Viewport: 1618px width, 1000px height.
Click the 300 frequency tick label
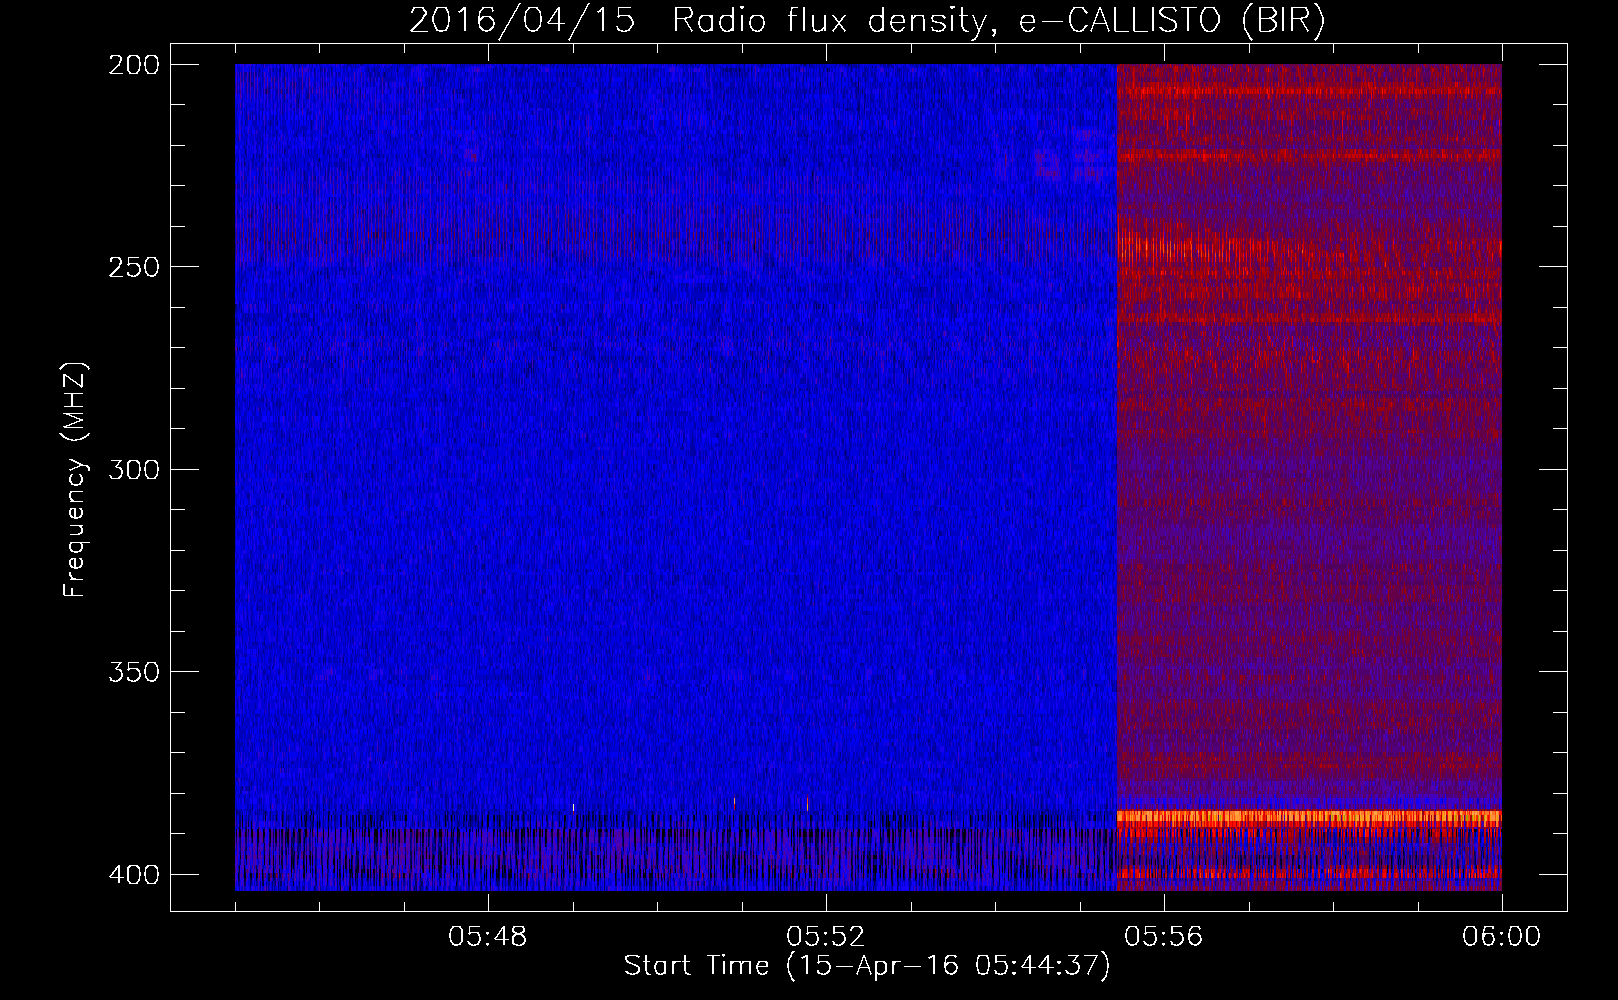click(134, 470)
